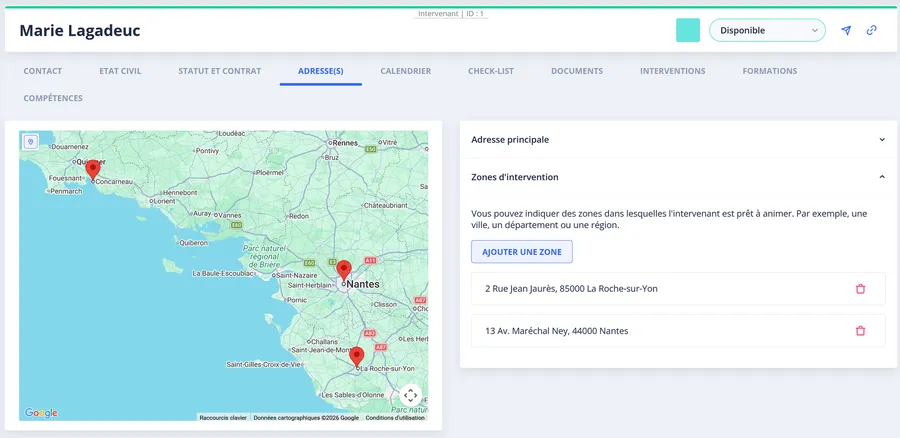Click Saint-Gilles-Croix-de-Vie map label
The image size is (900, 438).
click(261, 364)
